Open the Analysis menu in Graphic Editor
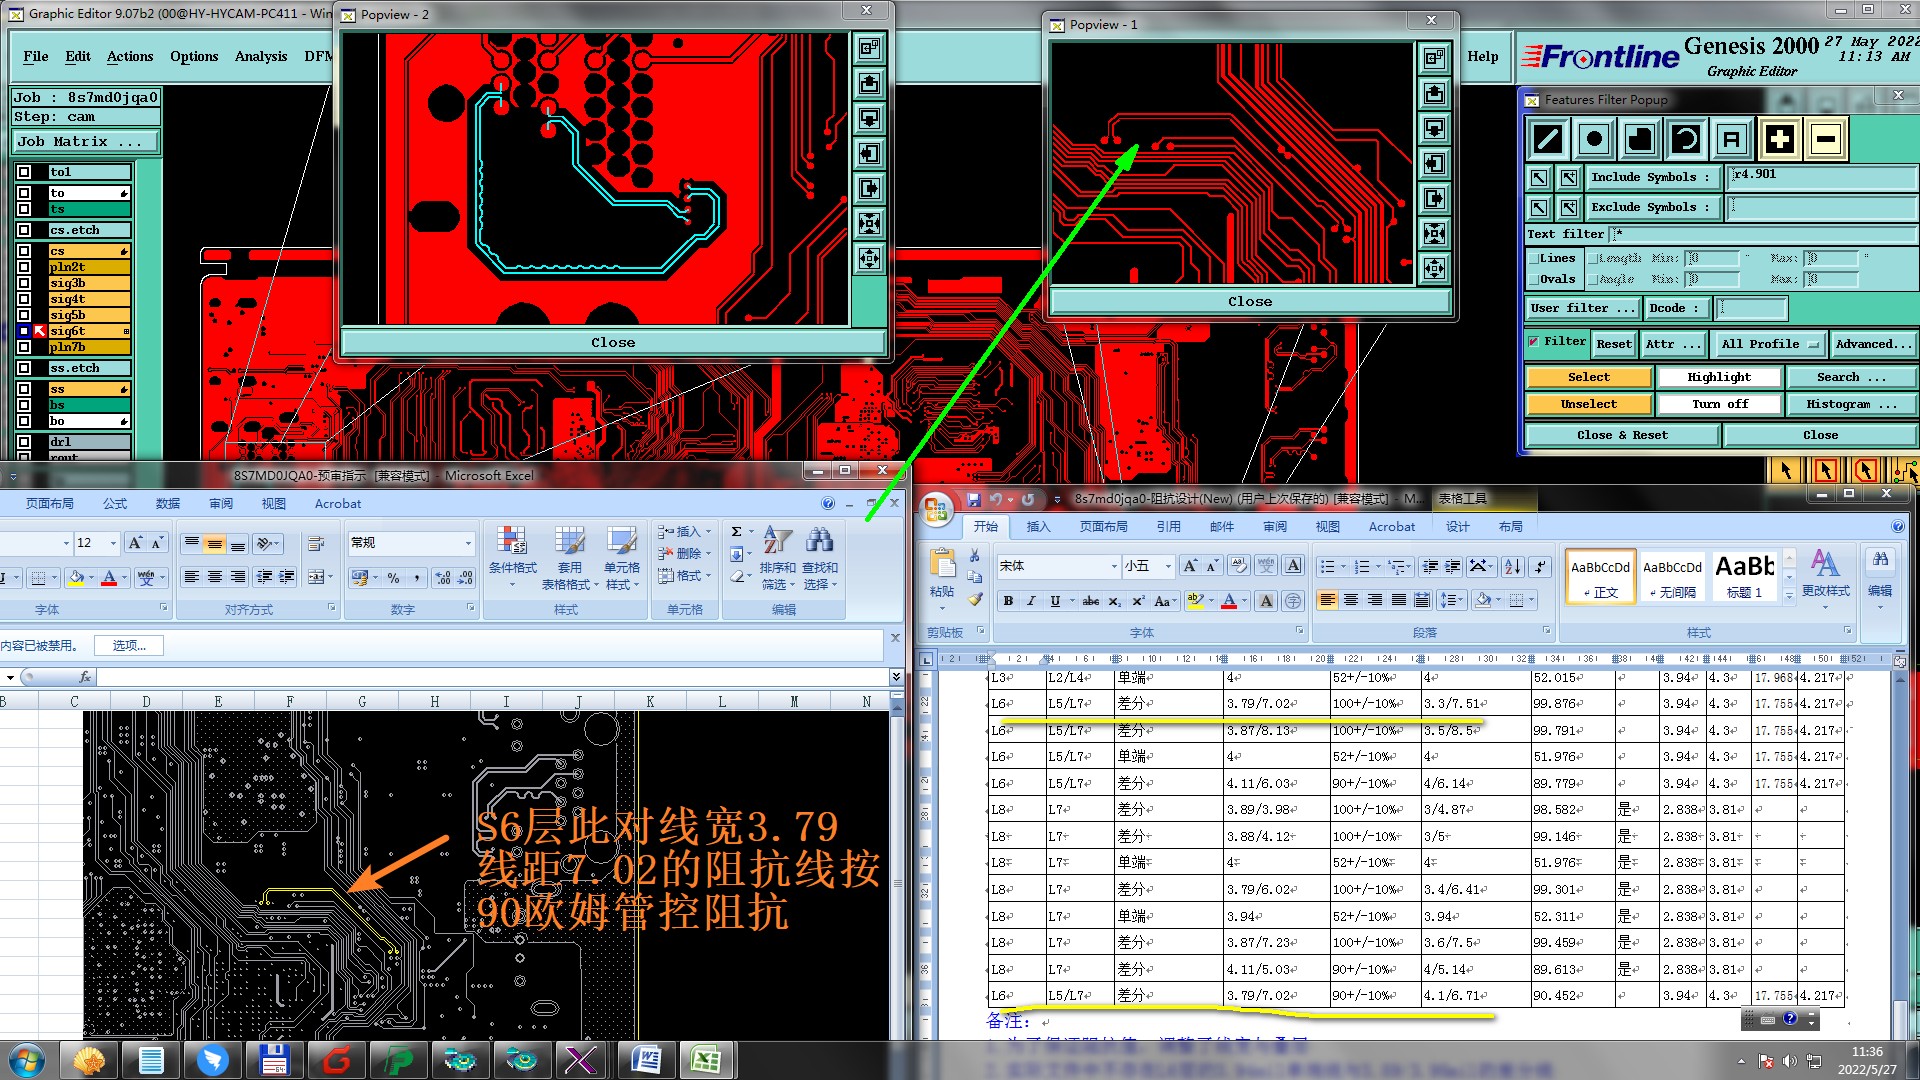This screenshot has width=1920, height=1080. [260, 57]
